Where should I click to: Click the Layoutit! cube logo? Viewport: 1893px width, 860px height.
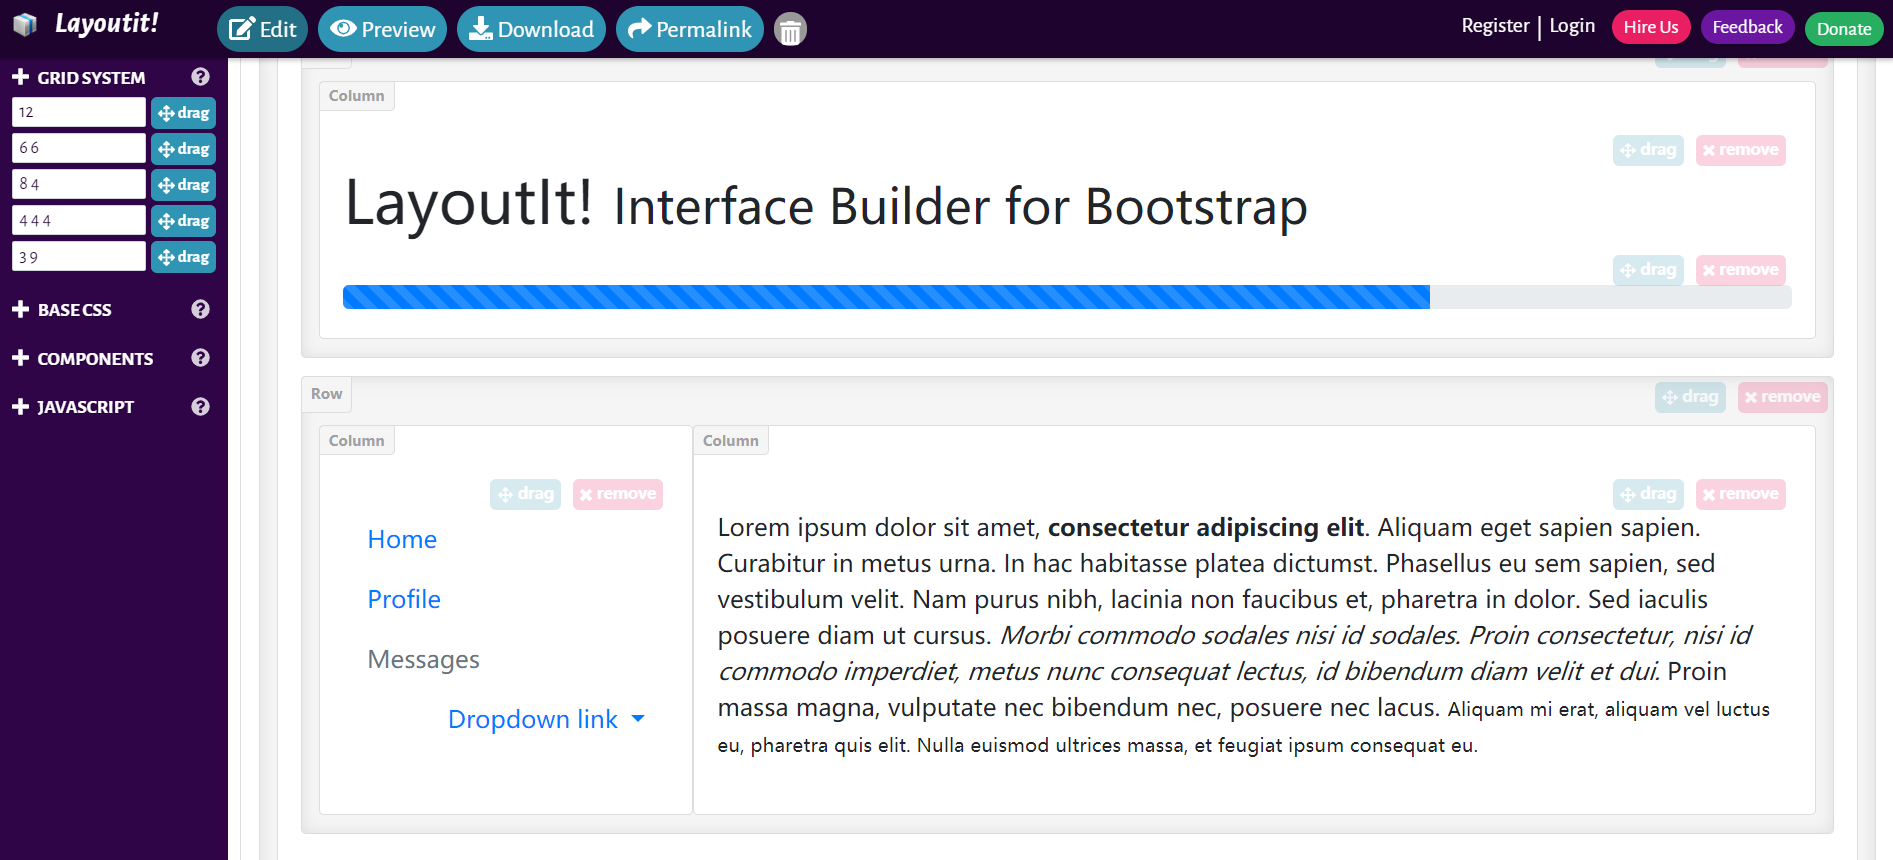(25, 24)
